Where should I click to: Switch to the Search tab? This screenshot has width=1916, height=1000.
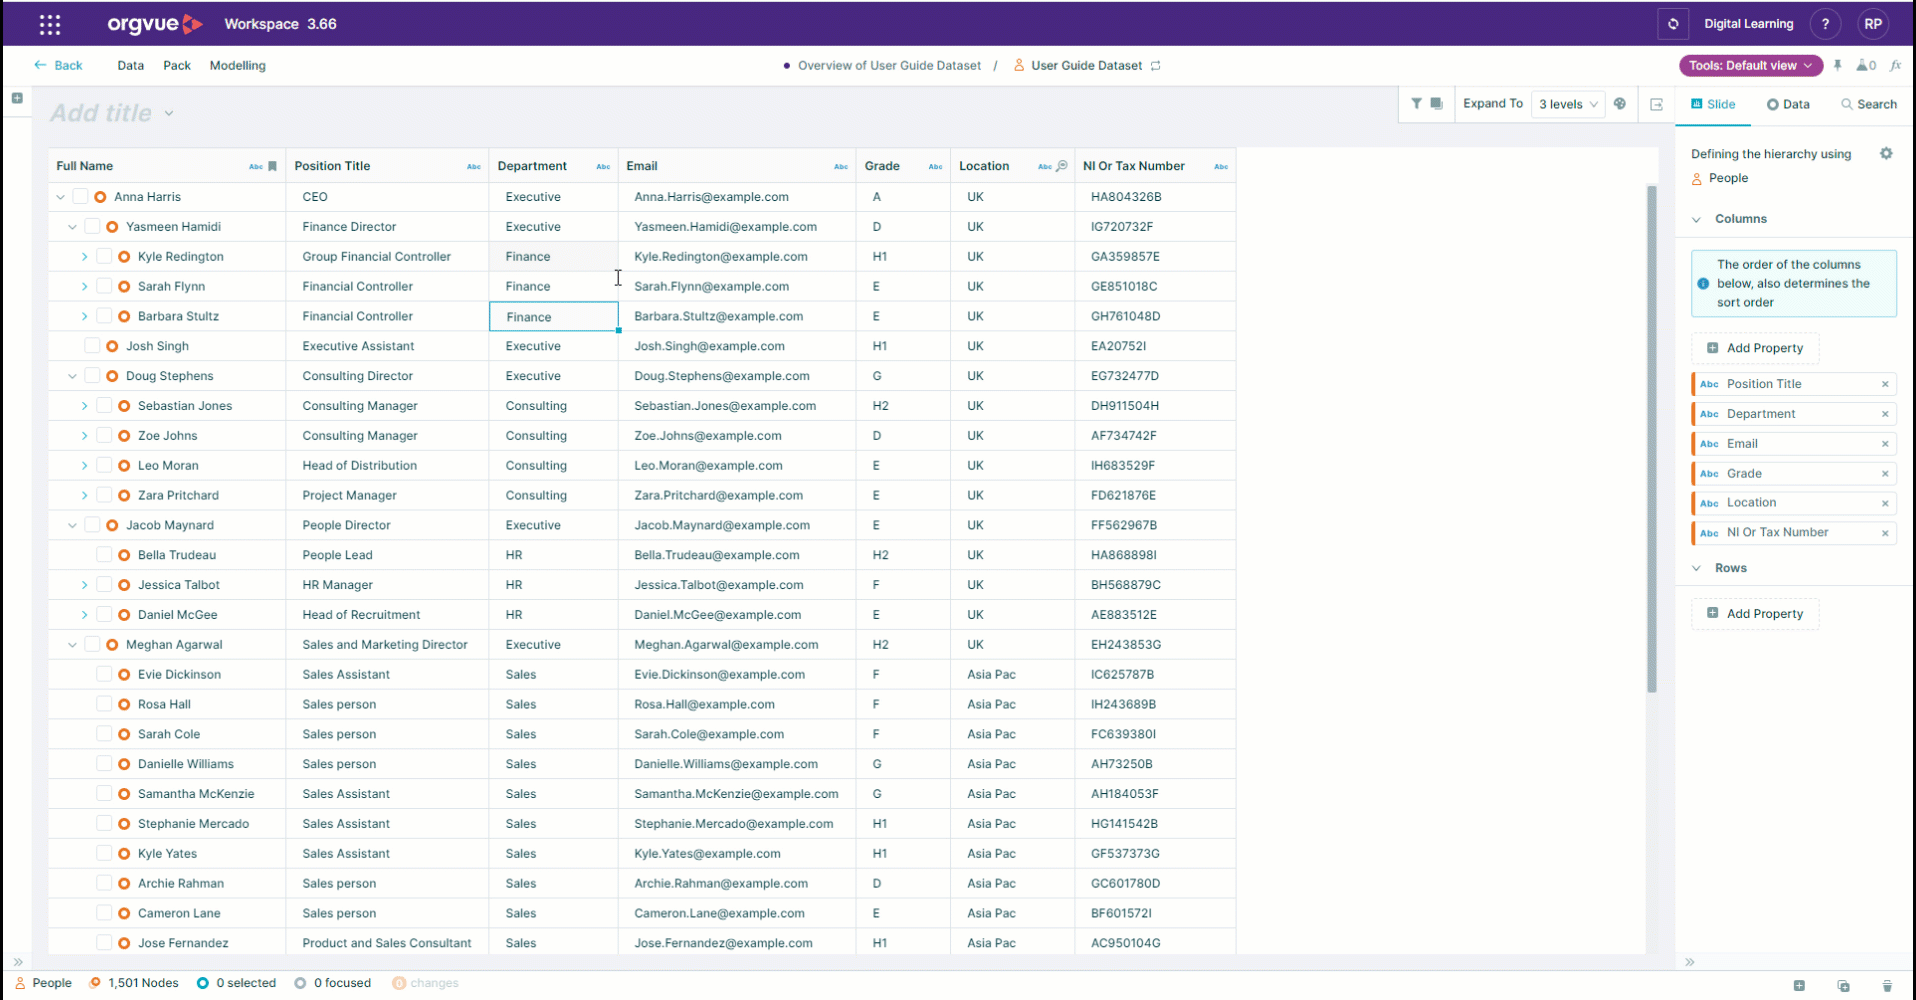coord(1869,104)
